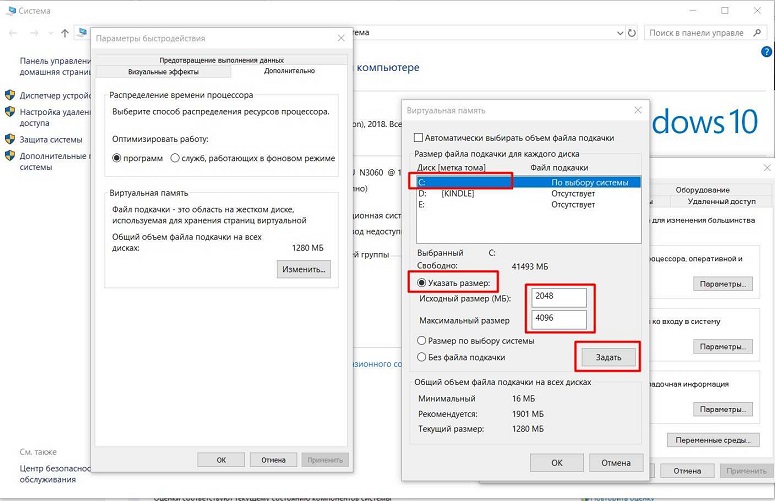The image size is (775, 501).
Task: Enable automatic paging file size checkbox
Action: pyautogui.click(x=419, y=138)
